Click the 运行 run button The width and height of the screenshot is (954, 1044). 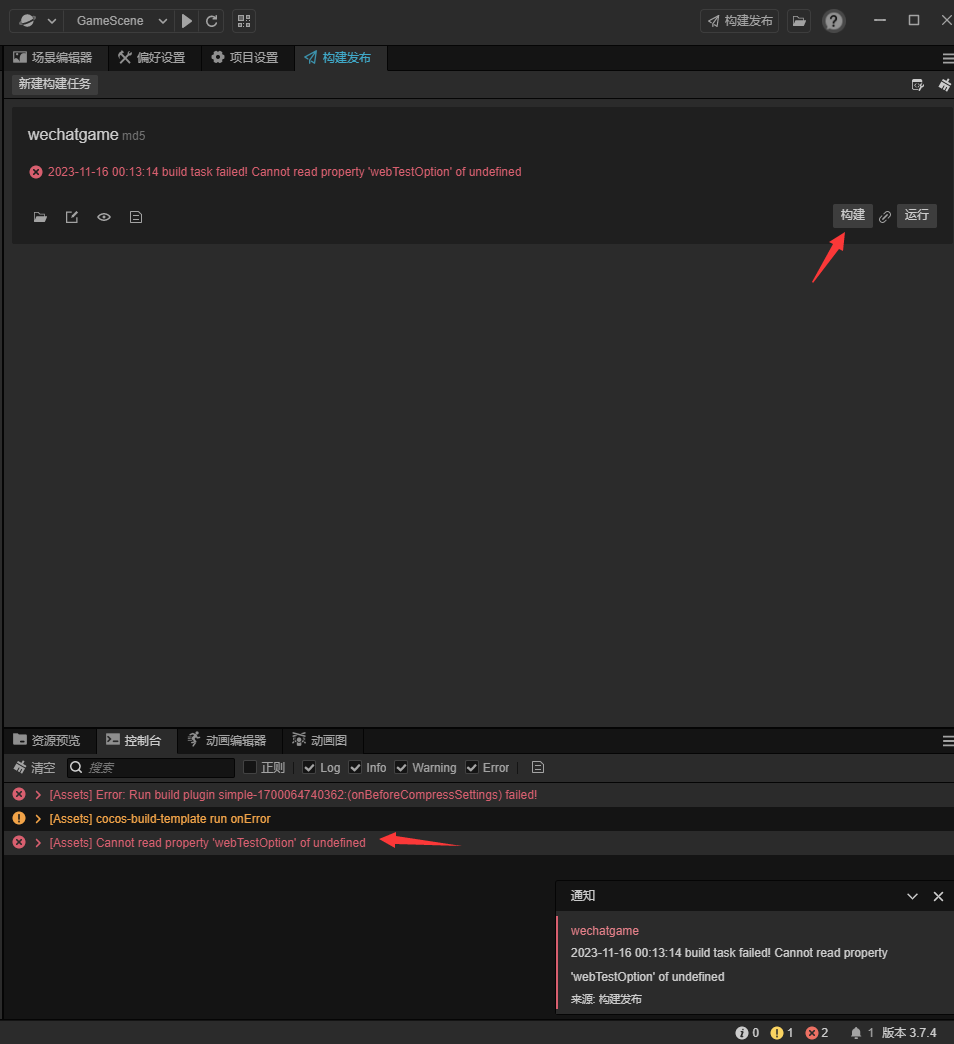coord(916,215)
